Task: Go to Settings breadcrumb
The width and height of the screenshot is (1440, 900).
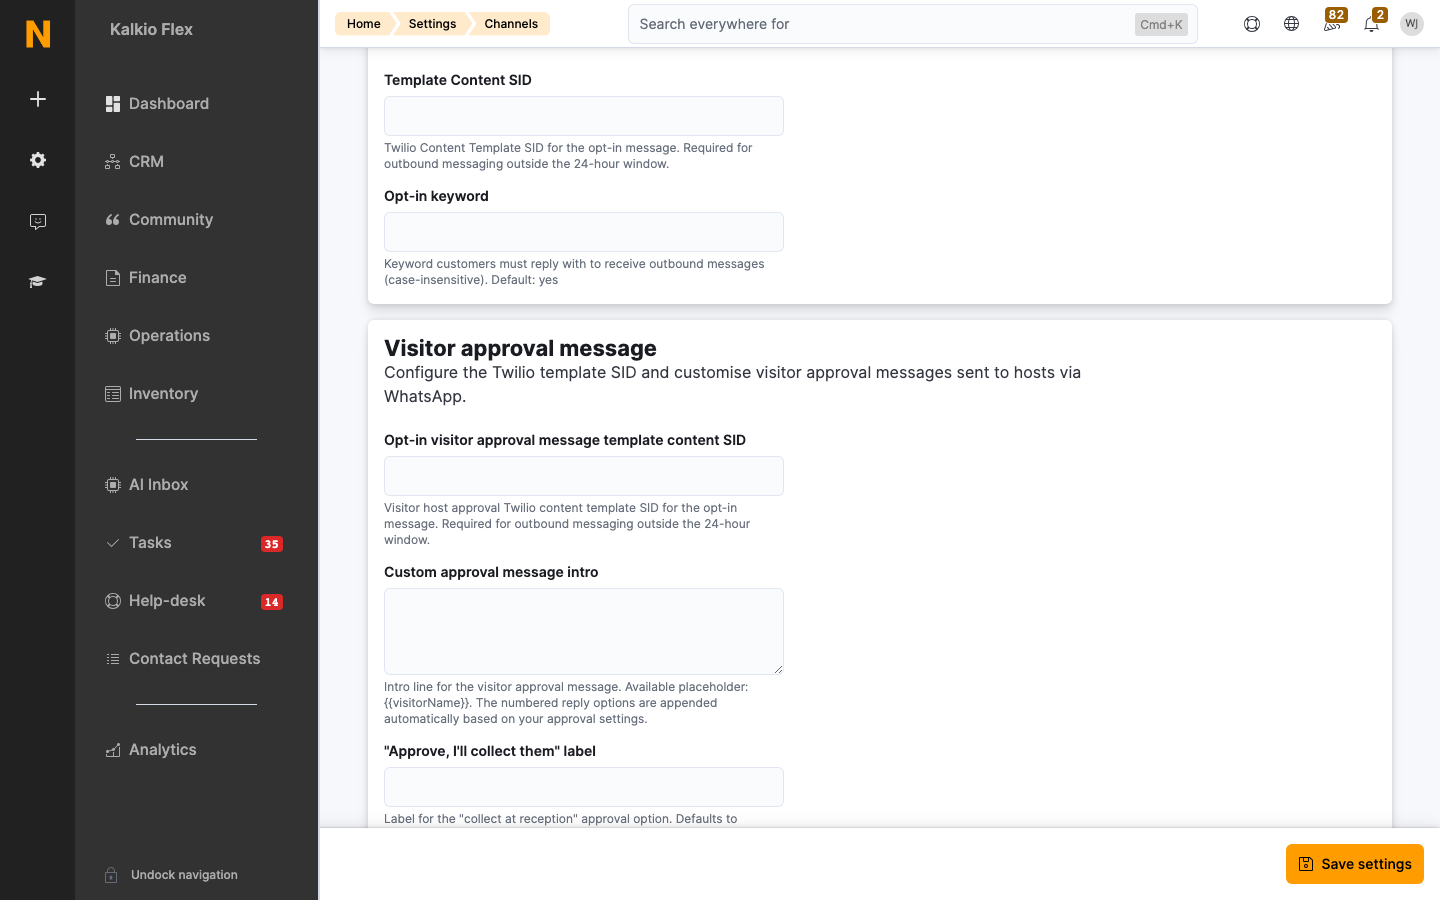Action: (432, 24)
